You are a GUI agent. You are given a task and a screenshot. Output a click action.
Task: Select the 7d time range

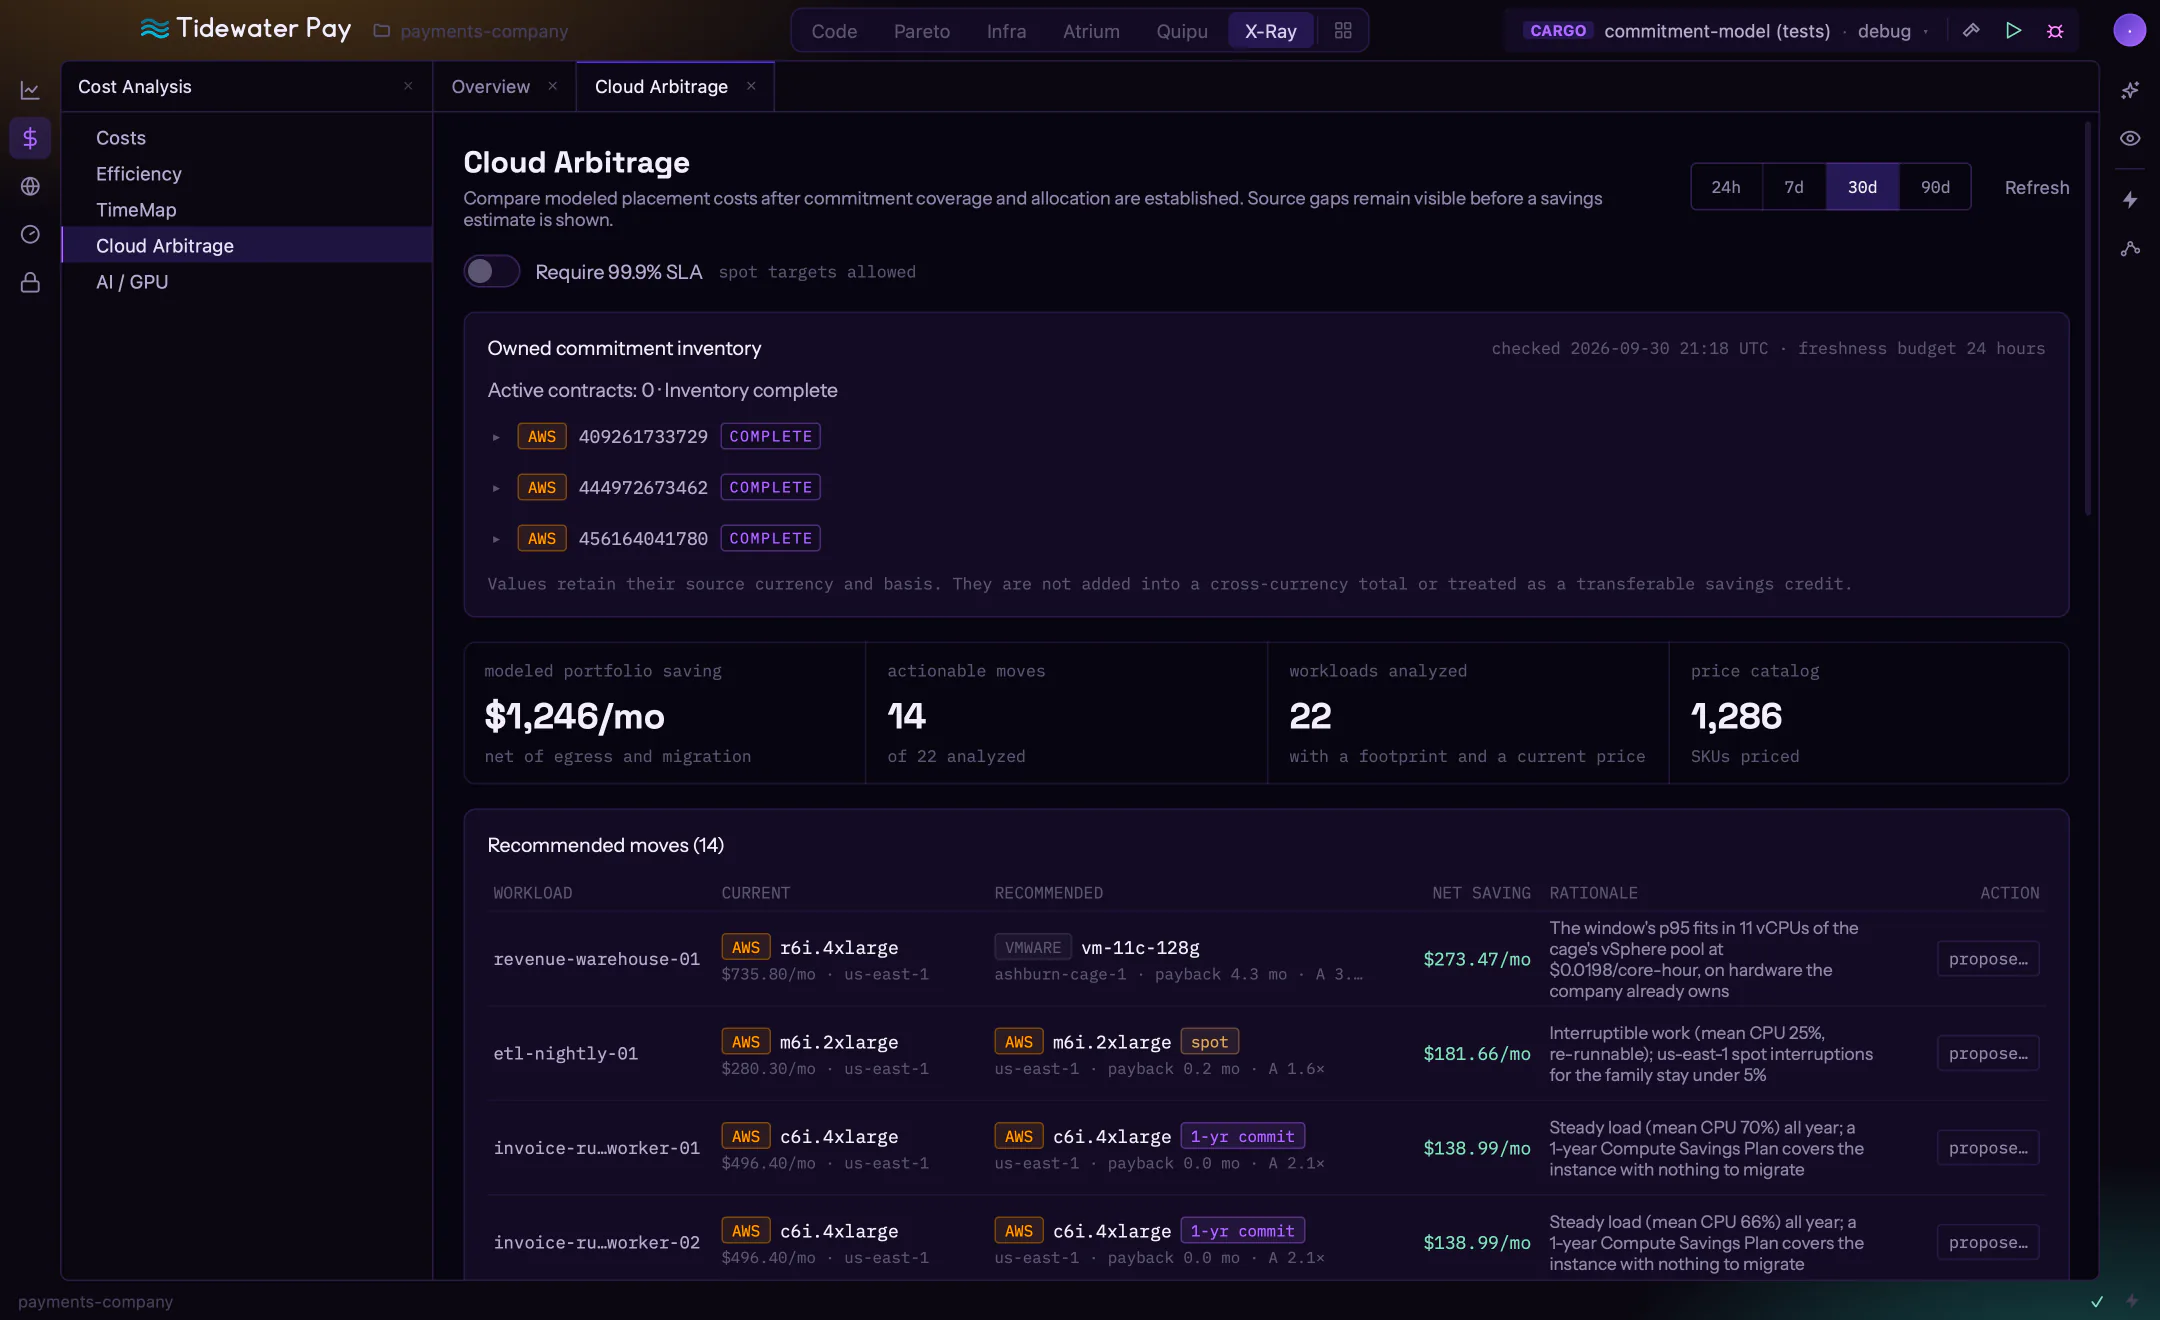(1794, 187)
